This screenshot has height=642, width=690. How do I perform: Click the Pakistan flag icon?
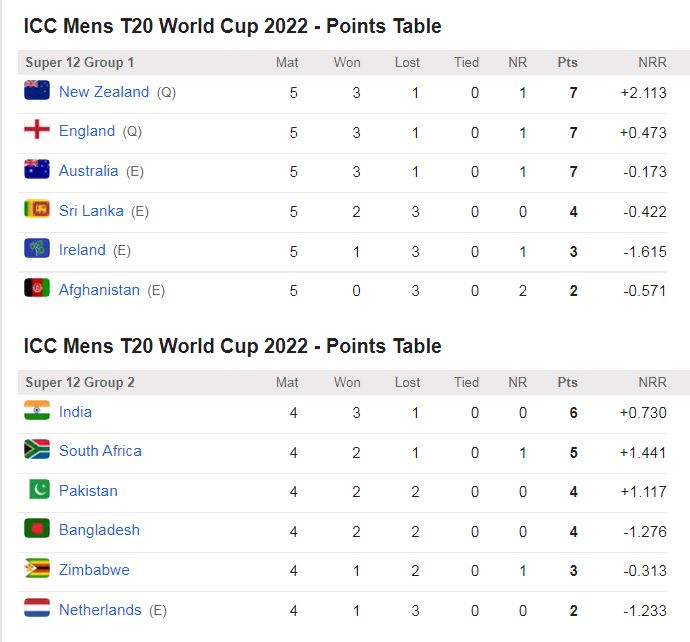37,490
